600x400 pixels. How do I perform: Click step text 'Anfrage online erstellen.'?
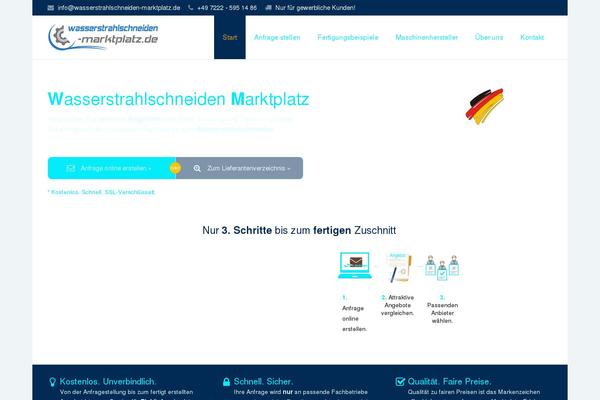coord(354,318)
